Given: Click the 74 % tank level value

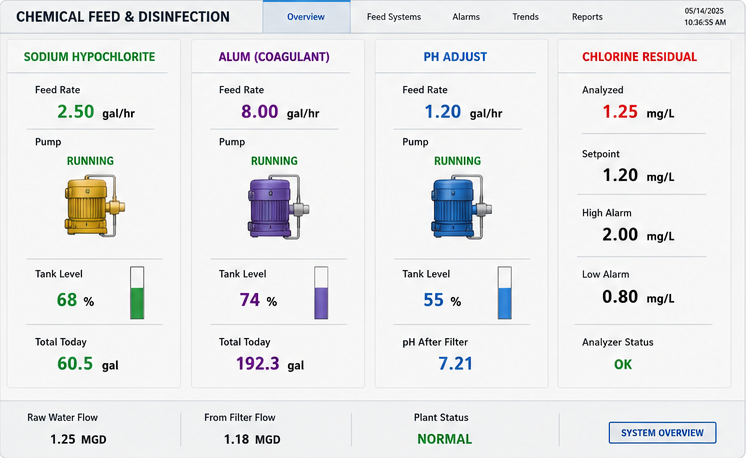Looking at the screenshot, I should pos(258,300).
